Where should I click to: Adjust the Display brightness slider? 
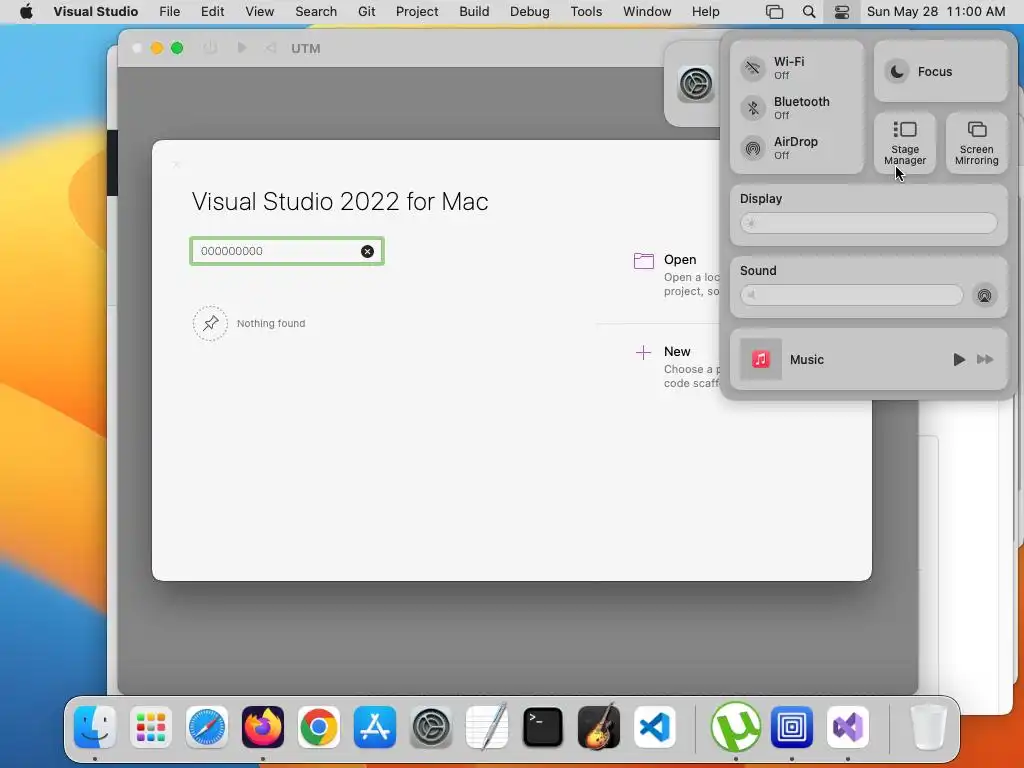pyautogui.click(x=869, y=223)
